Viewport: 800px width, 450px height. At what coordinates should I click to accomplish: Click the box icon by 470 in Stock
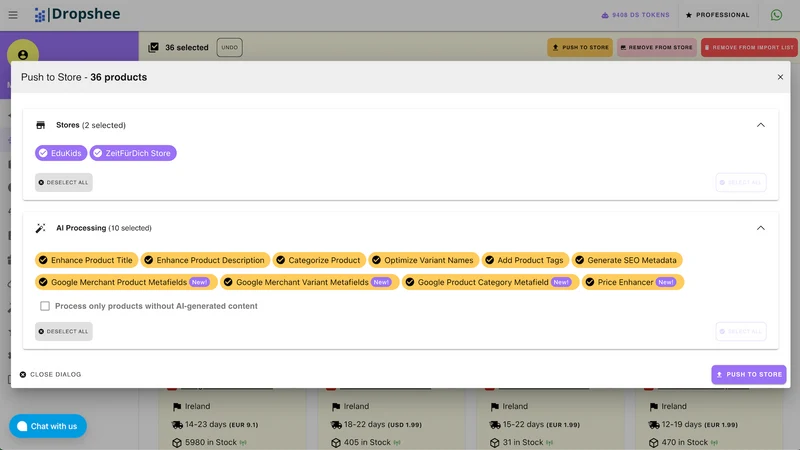654,443
